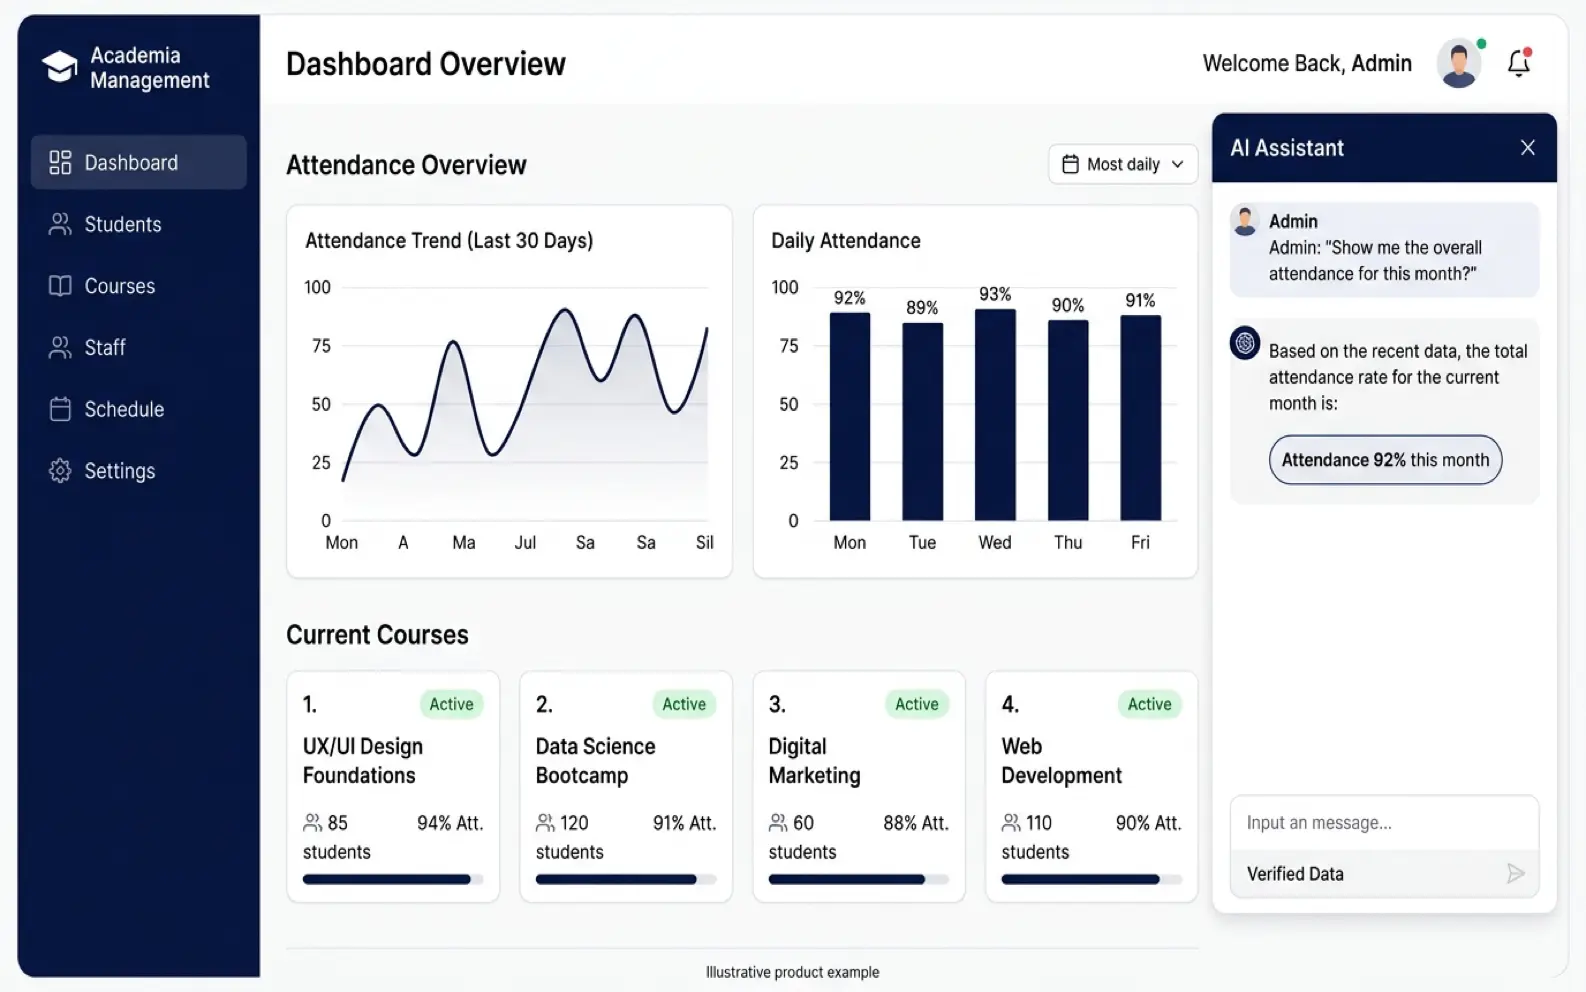
Task: Click the 91% Att. value
Action: click(x=684, y=823)
